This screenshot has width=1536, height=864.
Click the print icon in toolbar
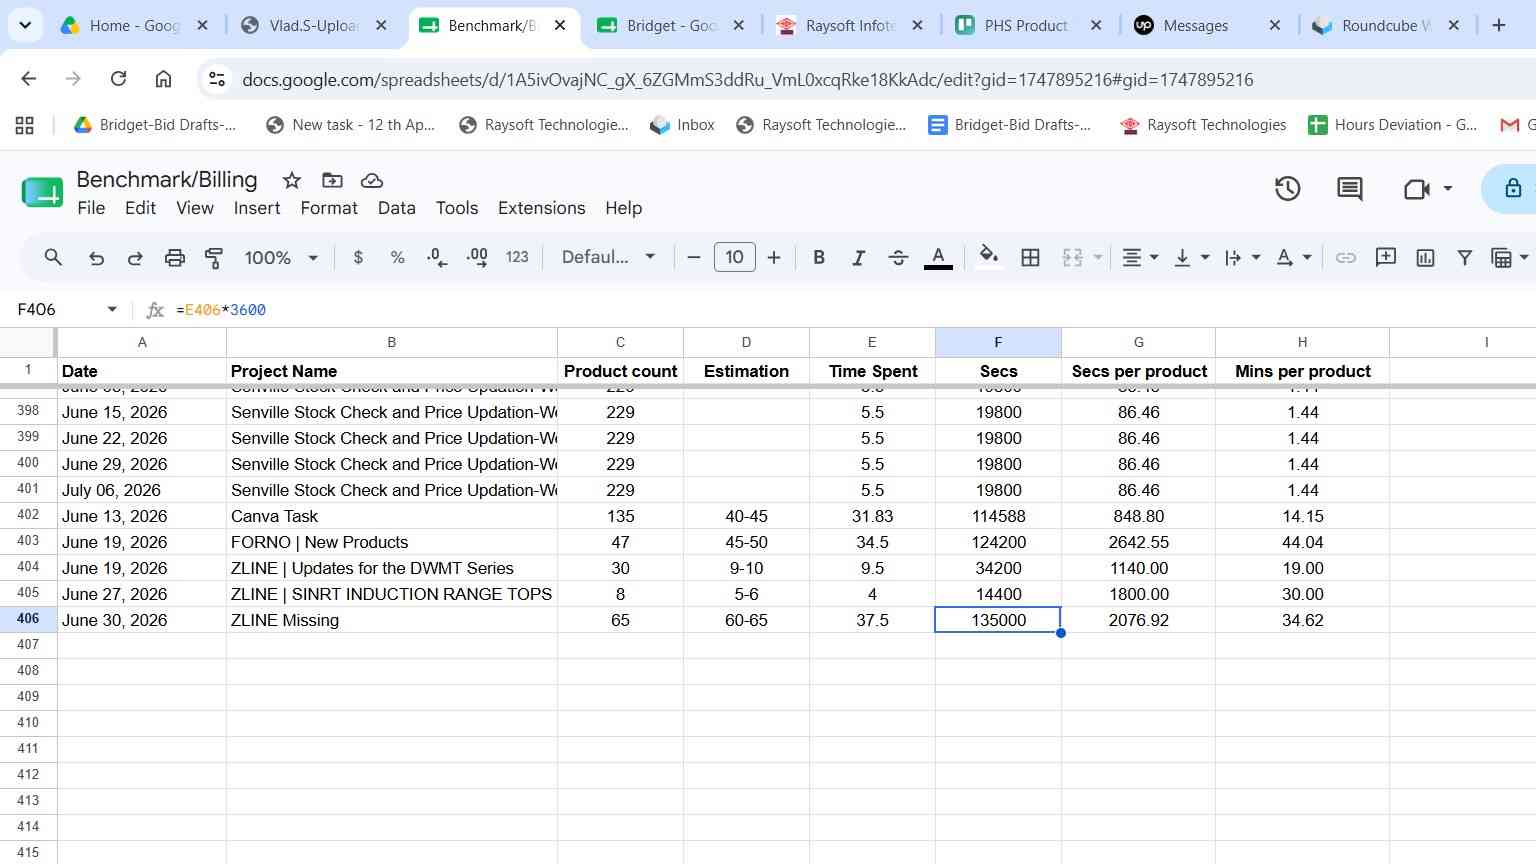click(x=175, y=257)
